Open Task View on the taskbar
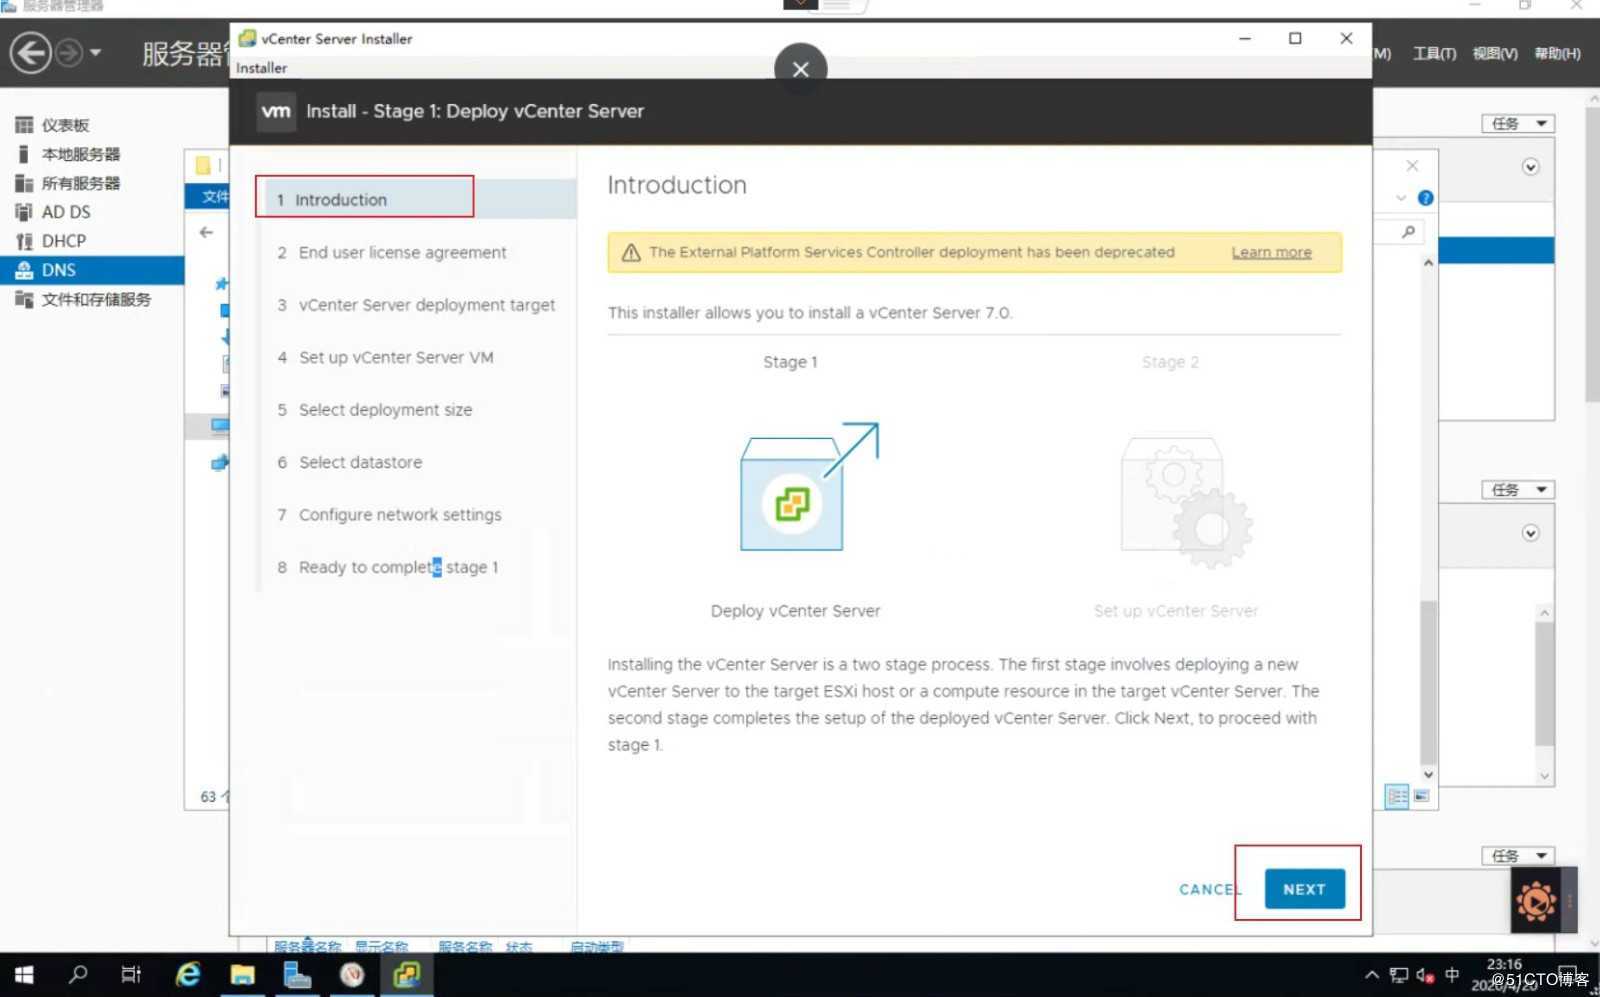The image size is (1600, 997). coord(131,974)
